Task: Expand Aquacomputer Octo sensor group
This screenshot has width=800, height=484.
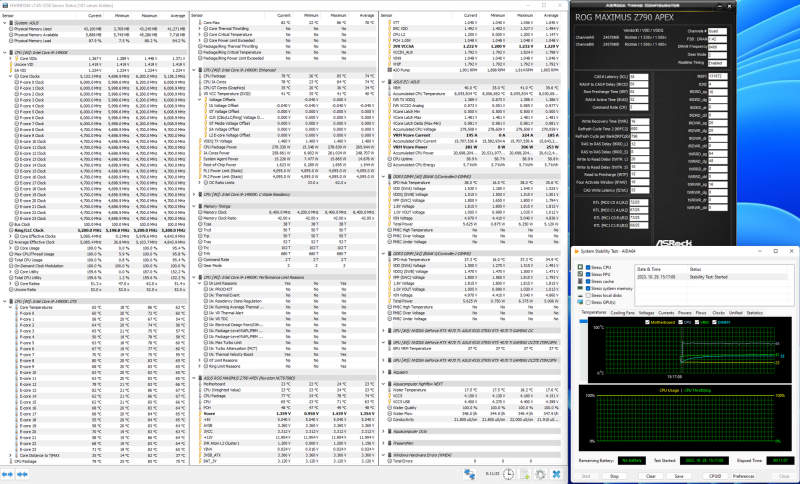Action: [384, 431]
